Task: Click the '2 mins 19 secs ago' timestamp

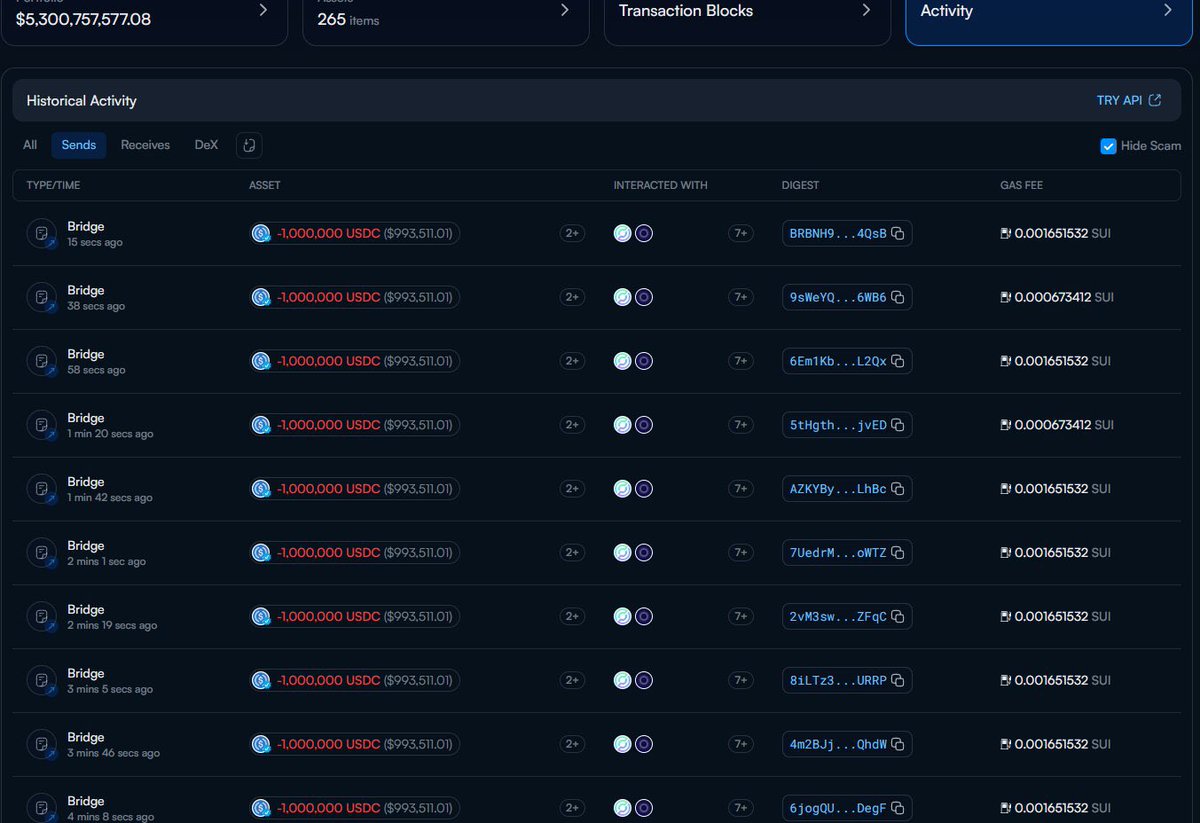Action: click(x=112, y=626)
